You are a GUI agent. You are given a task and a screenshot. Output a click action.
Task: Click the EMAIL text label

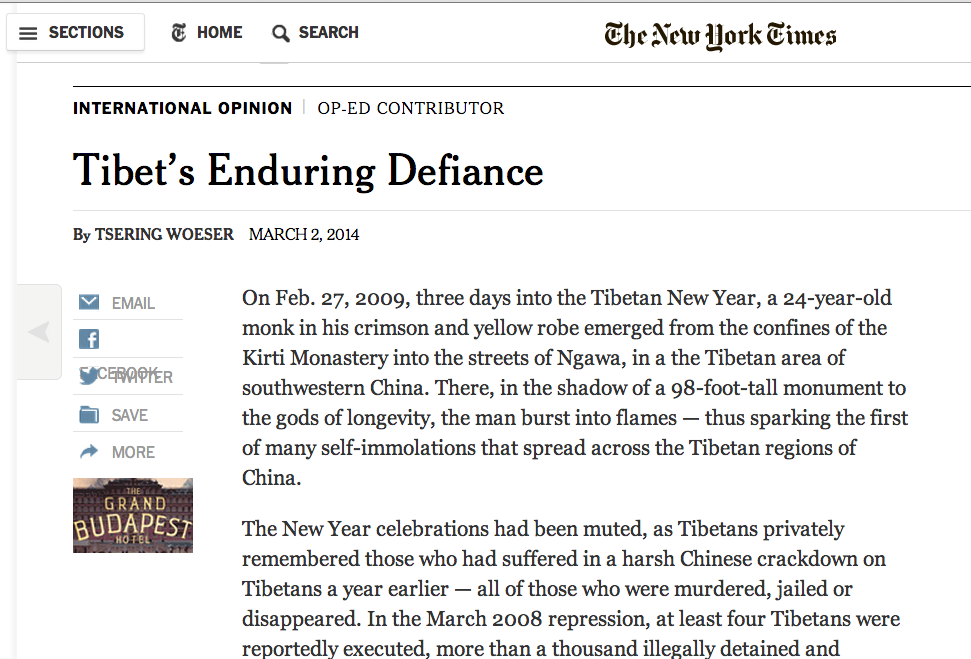point(133,303)
